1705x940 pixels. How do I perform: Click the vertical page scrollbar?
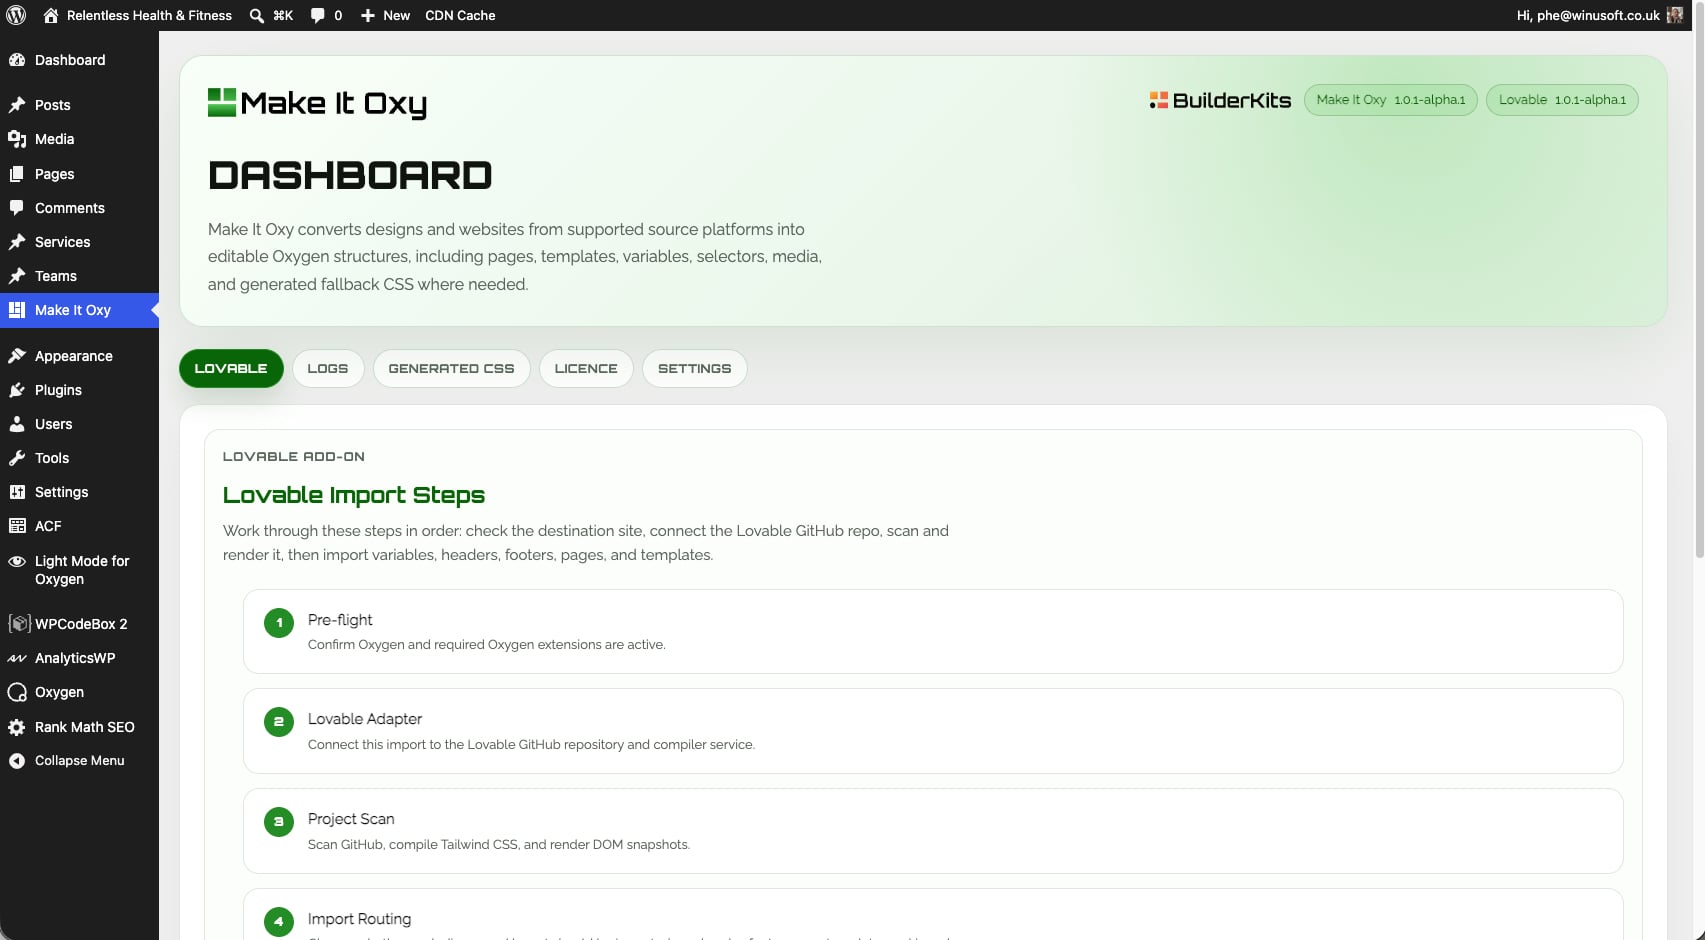1699,280
